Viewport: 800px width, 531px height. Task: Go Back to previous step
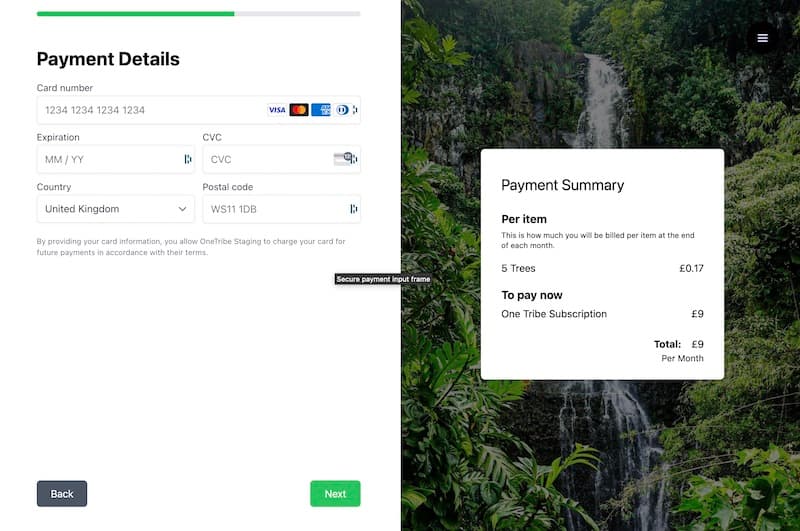pyautogui.click(x=62, y=493)
